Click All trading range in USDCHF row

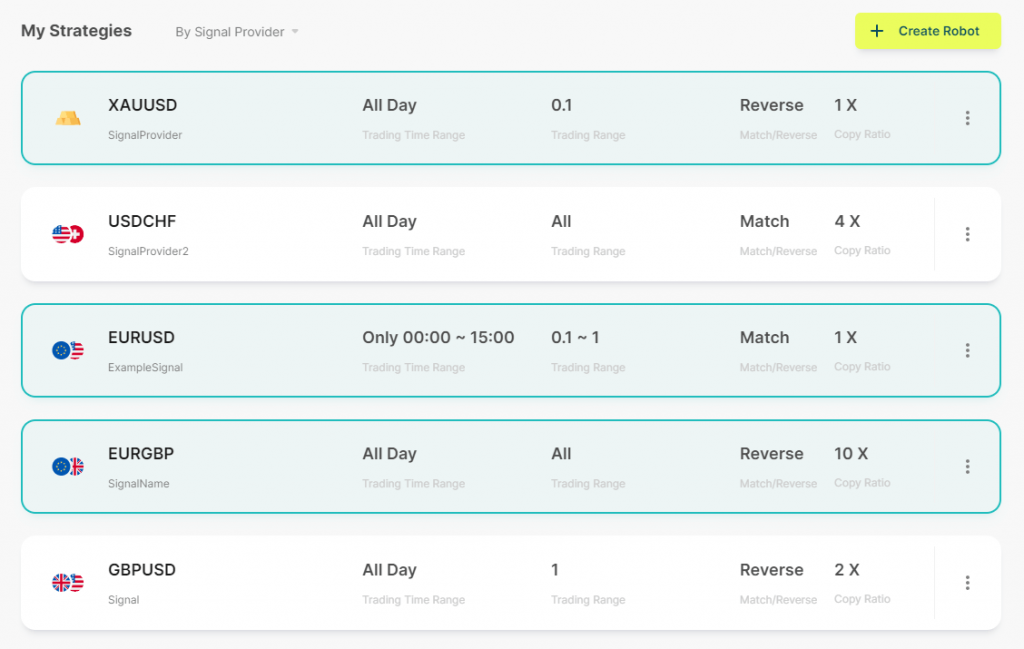coord(561,221)
